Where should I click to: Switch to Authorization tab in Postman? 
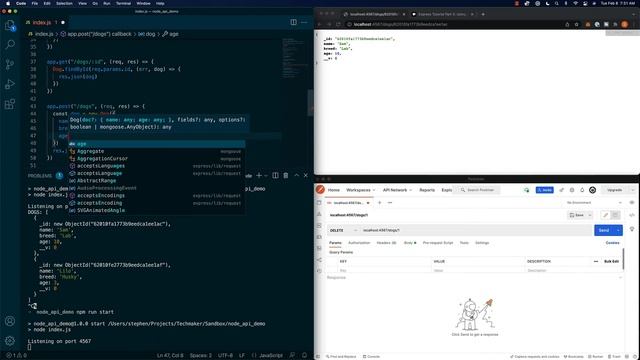(359, 243)
